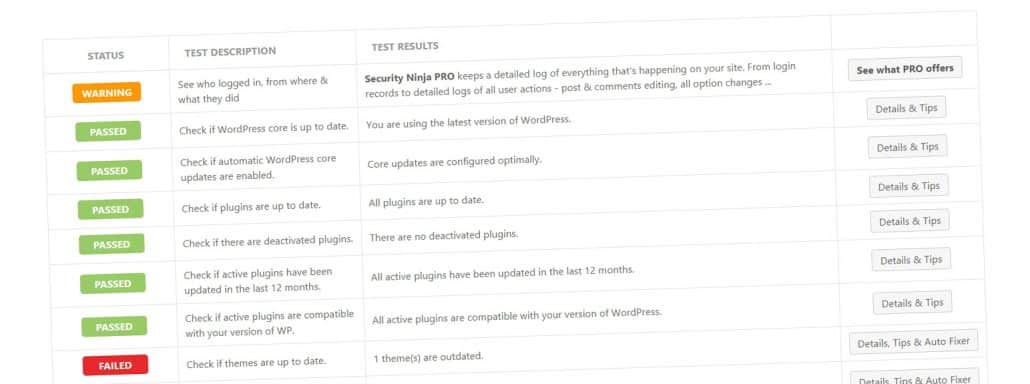The height and width of the screenshot is (384, 1030).
Task: Open Details & Tips for deactivated plugins test
Action: point(910,221)
